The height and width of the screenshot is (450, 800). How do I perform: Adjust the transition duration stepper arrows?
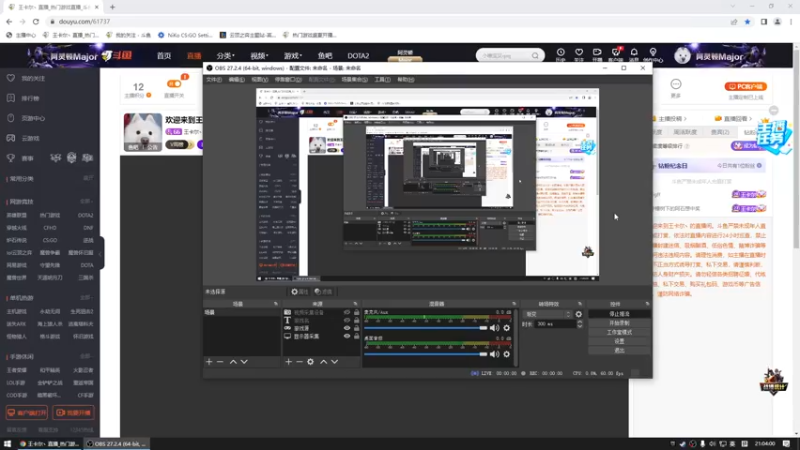pos(580,324)
